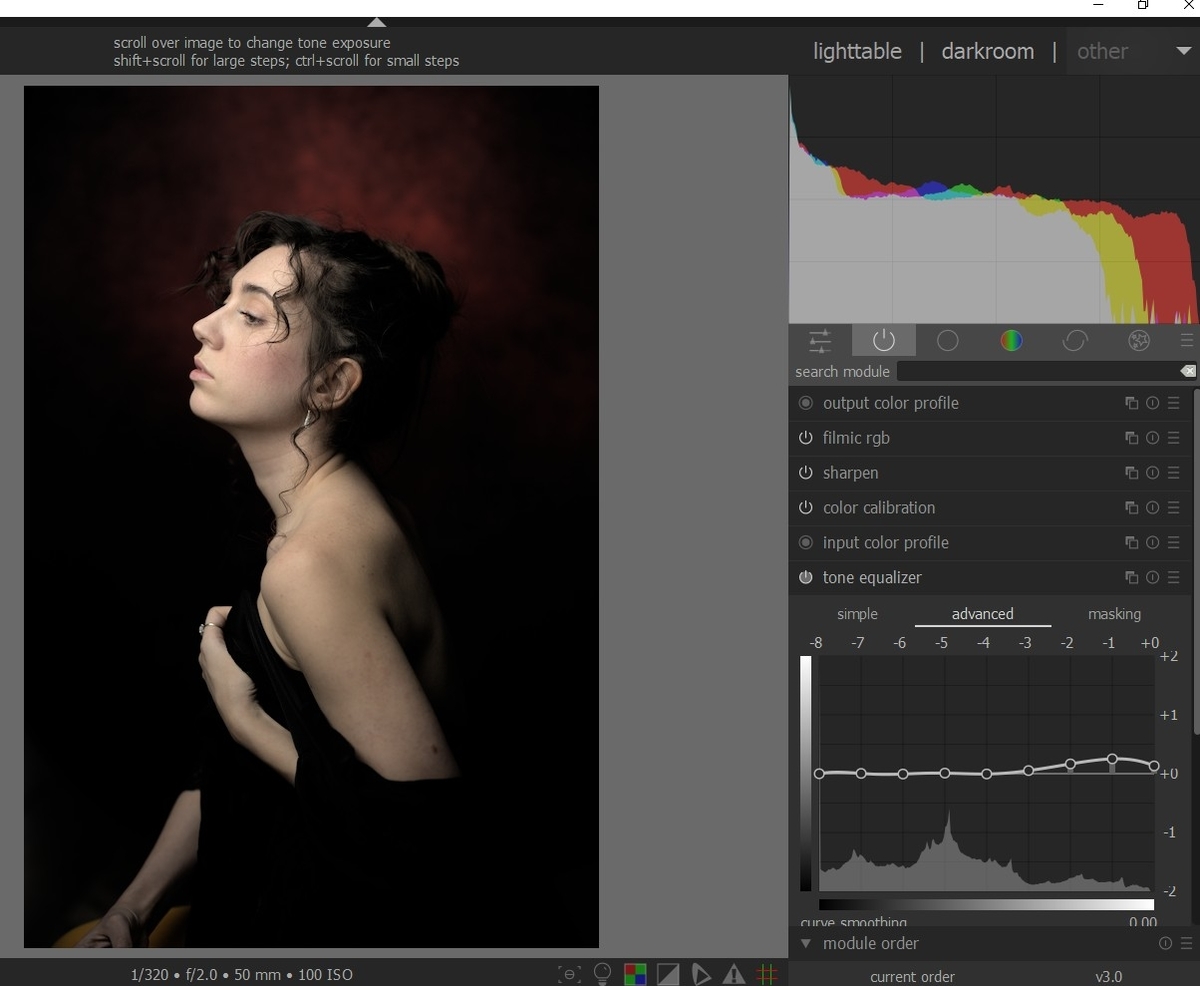Create new instance of tone equalizer

1131,578
